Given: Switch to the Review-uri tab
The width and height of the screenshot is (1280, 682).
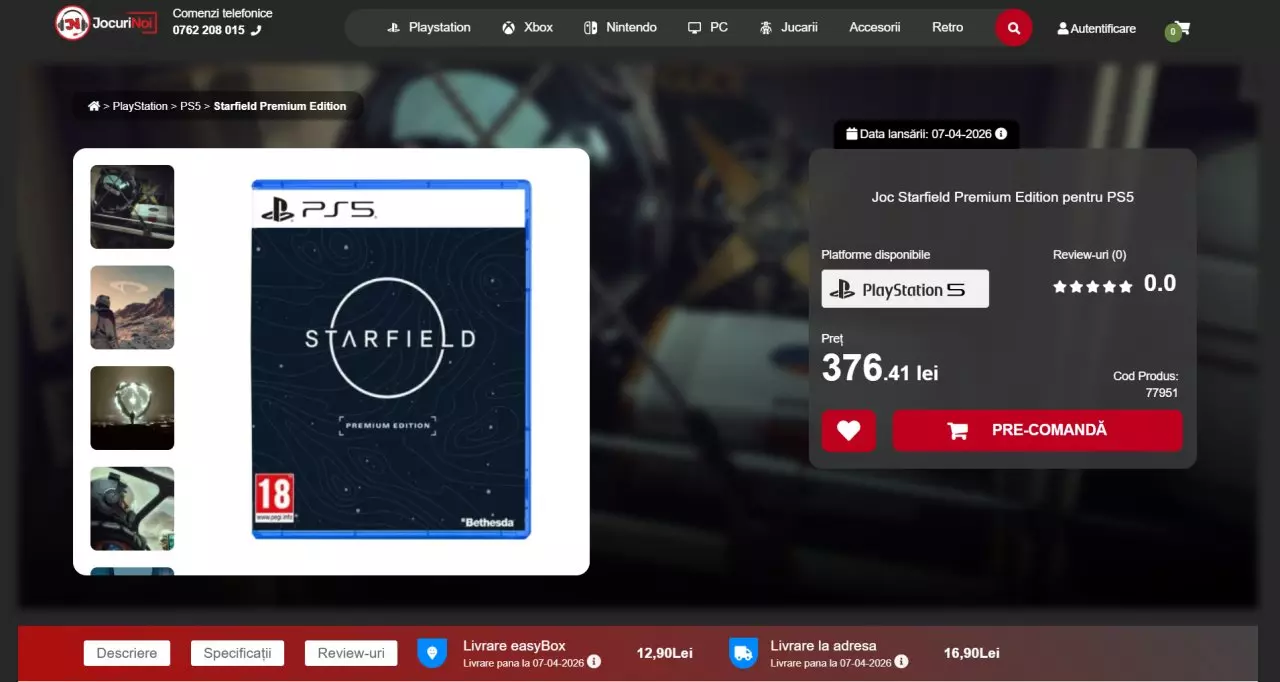Looking at the screenshot, I should click(351, 653).
